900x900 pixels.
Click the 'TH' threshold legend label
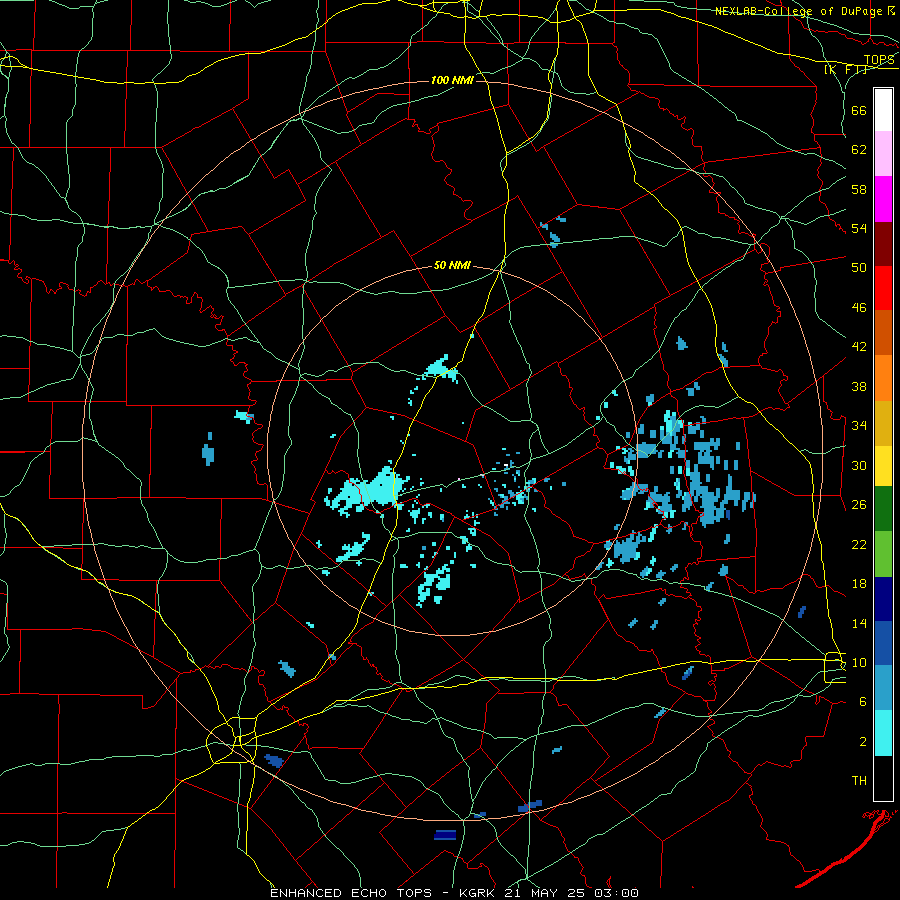[859, 781]
